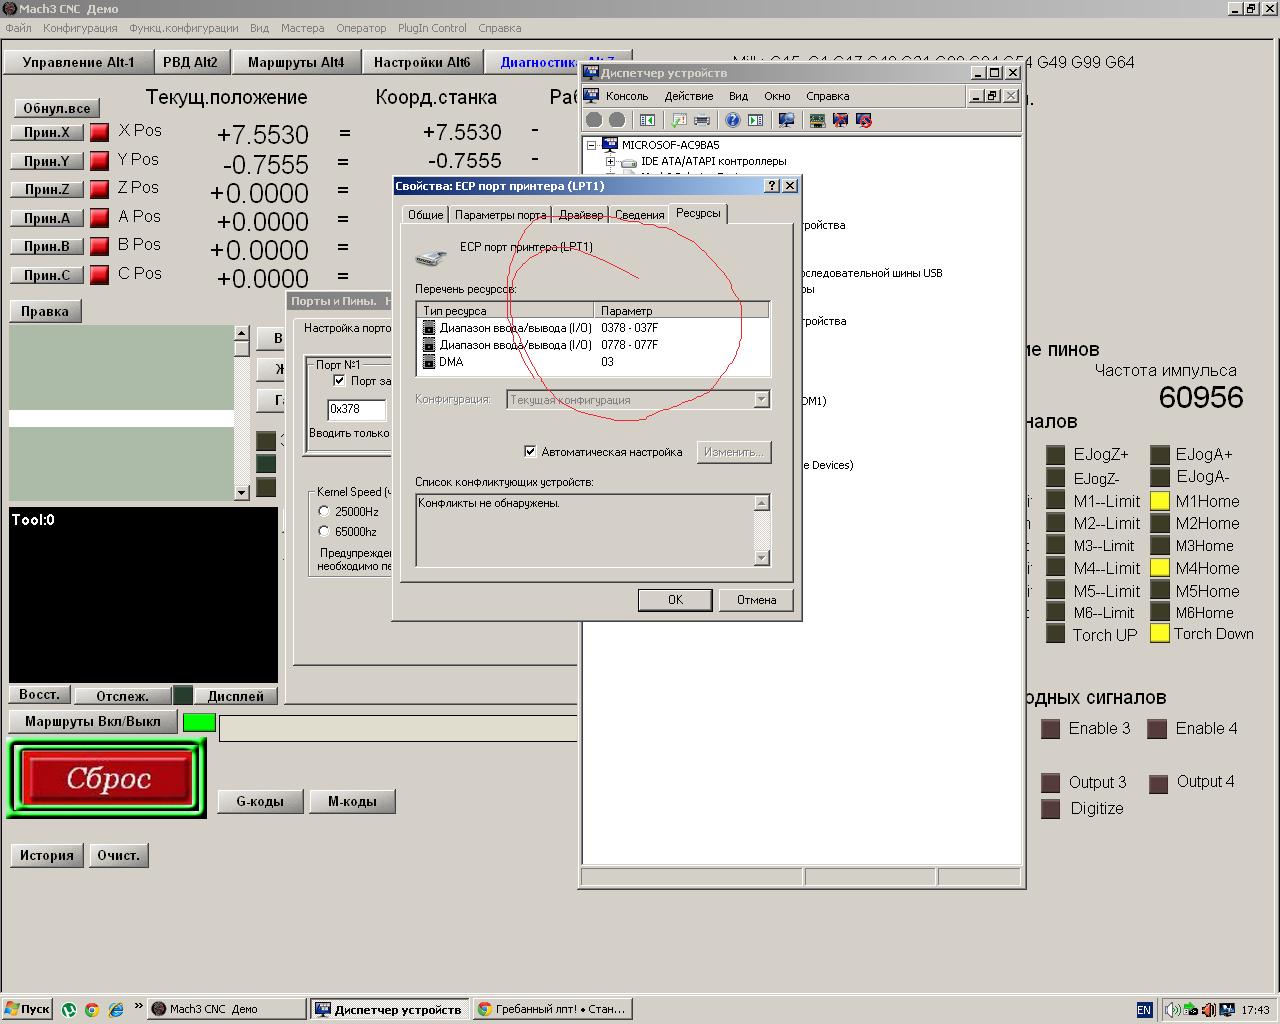Open the volume speaker icon in tray
This screenshot has width=1280, height=1024.
point(1173,1010)
